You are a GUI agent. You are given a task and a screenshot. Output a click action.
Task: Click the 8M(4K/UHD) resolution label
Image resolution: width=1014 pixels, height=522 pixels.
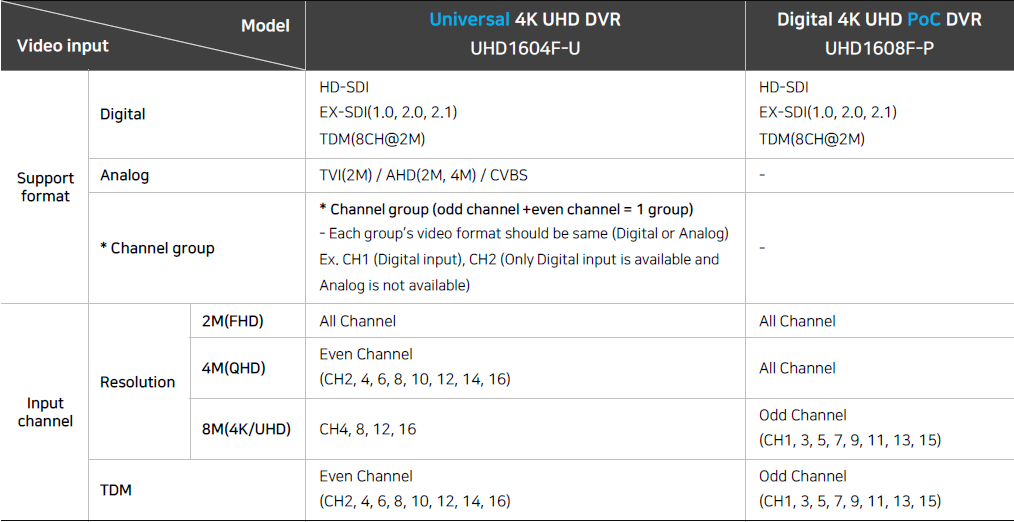(246, 428)
